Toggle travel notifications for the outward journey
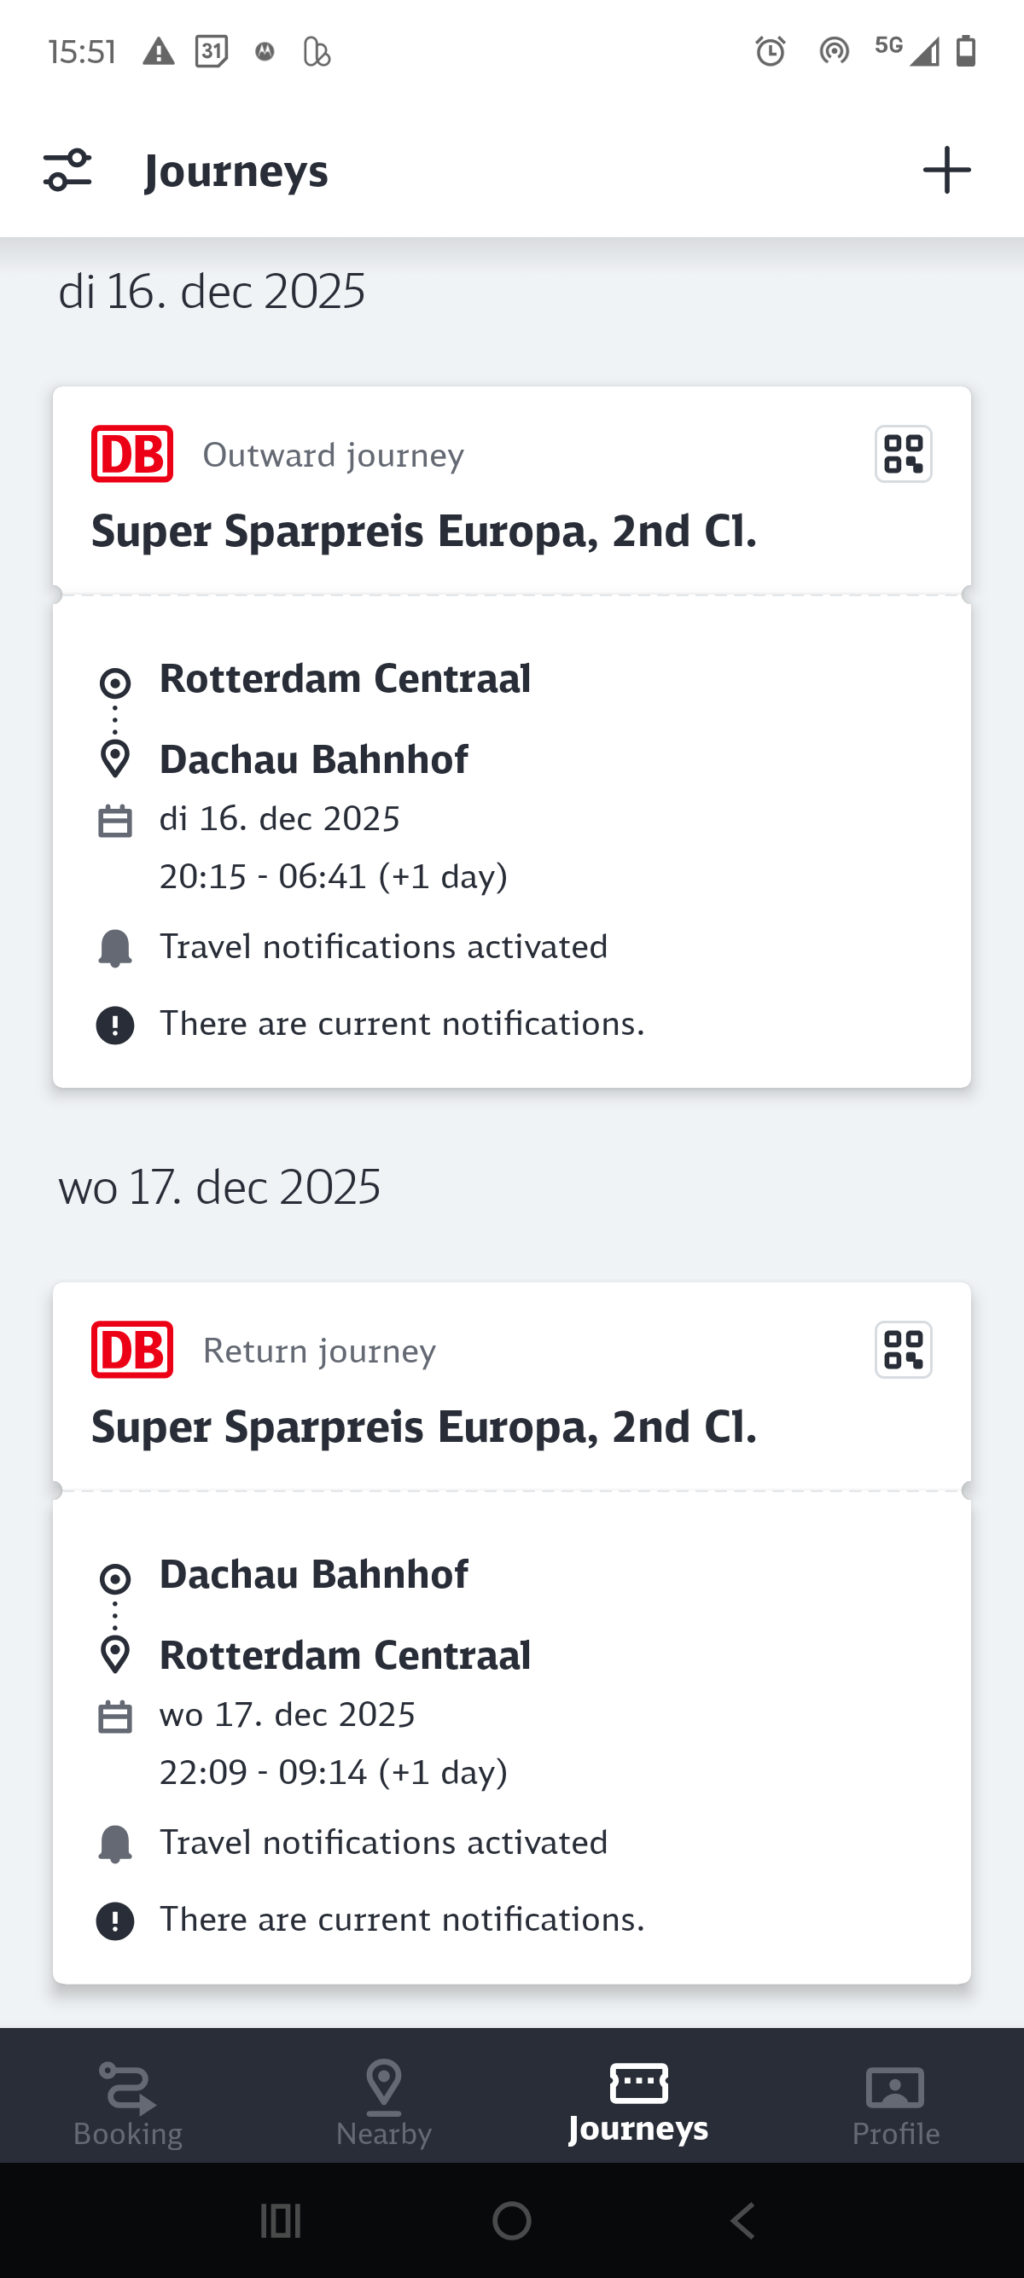This screenshot has height=2278, width=1024. (x=383, y=945)
